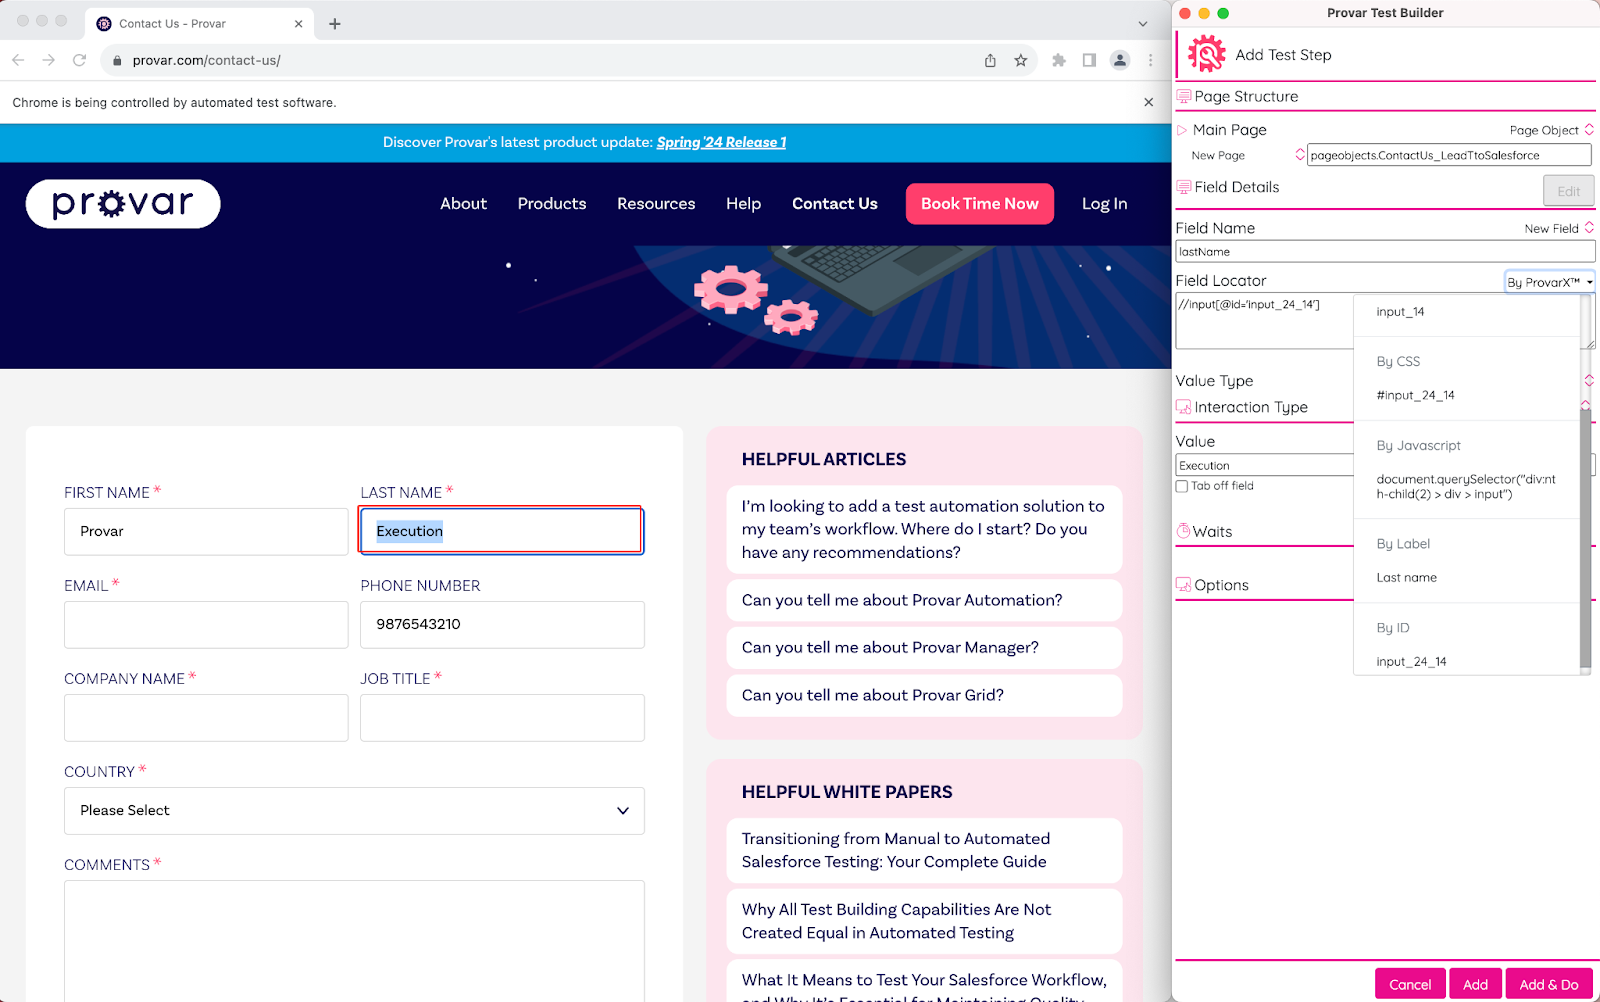Click the Provar logo
The width and height of the screenshot is (1600, 1002).
point(123,204)
